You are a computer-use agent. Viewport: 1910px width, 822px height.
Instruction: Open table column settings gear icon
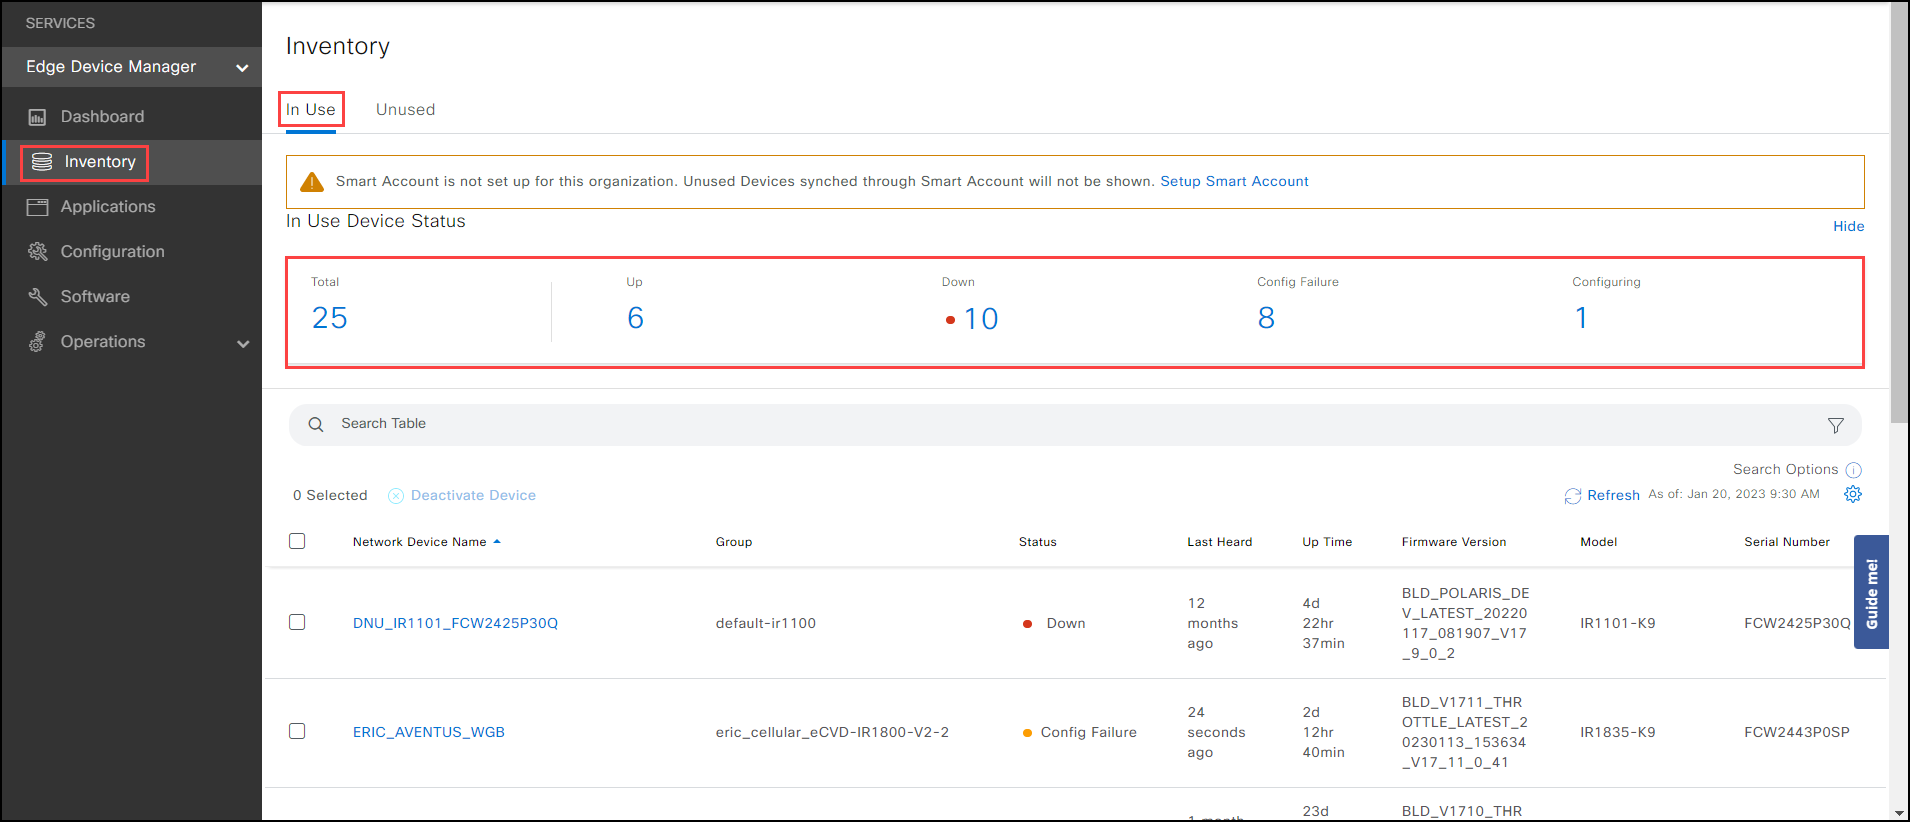point(1853,494)
